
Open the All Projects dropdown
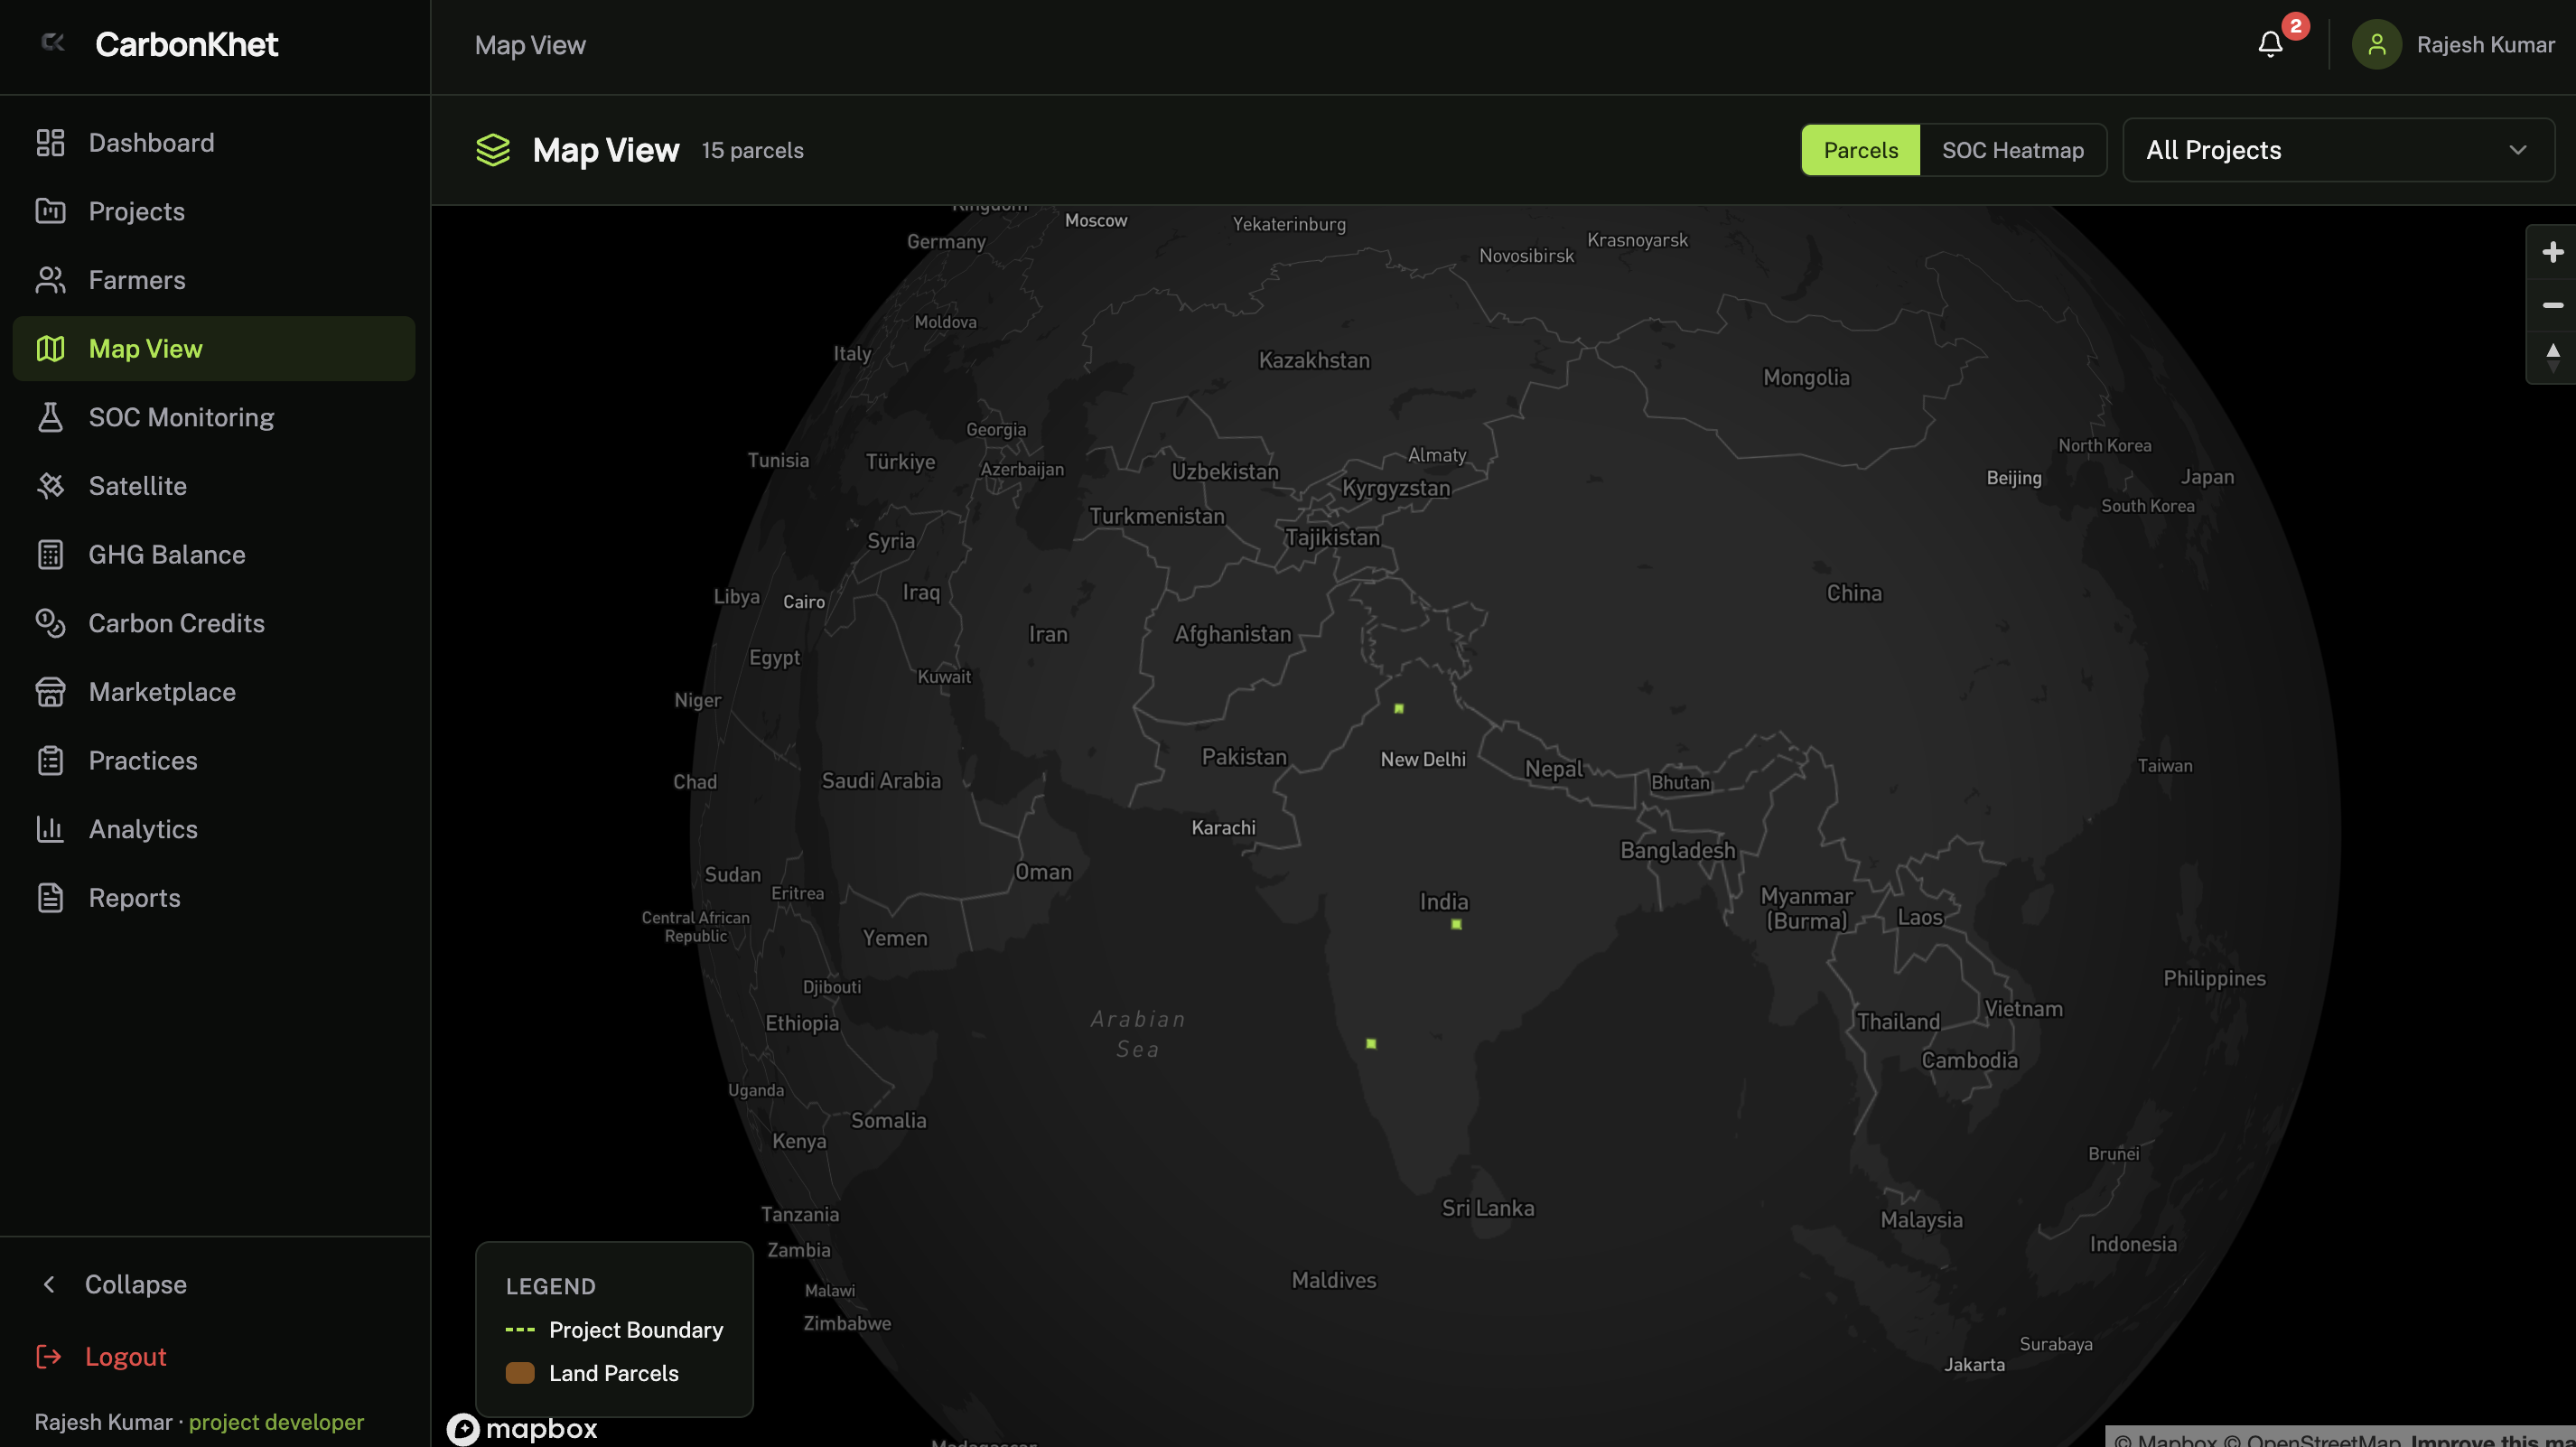tap(2338, 150)
